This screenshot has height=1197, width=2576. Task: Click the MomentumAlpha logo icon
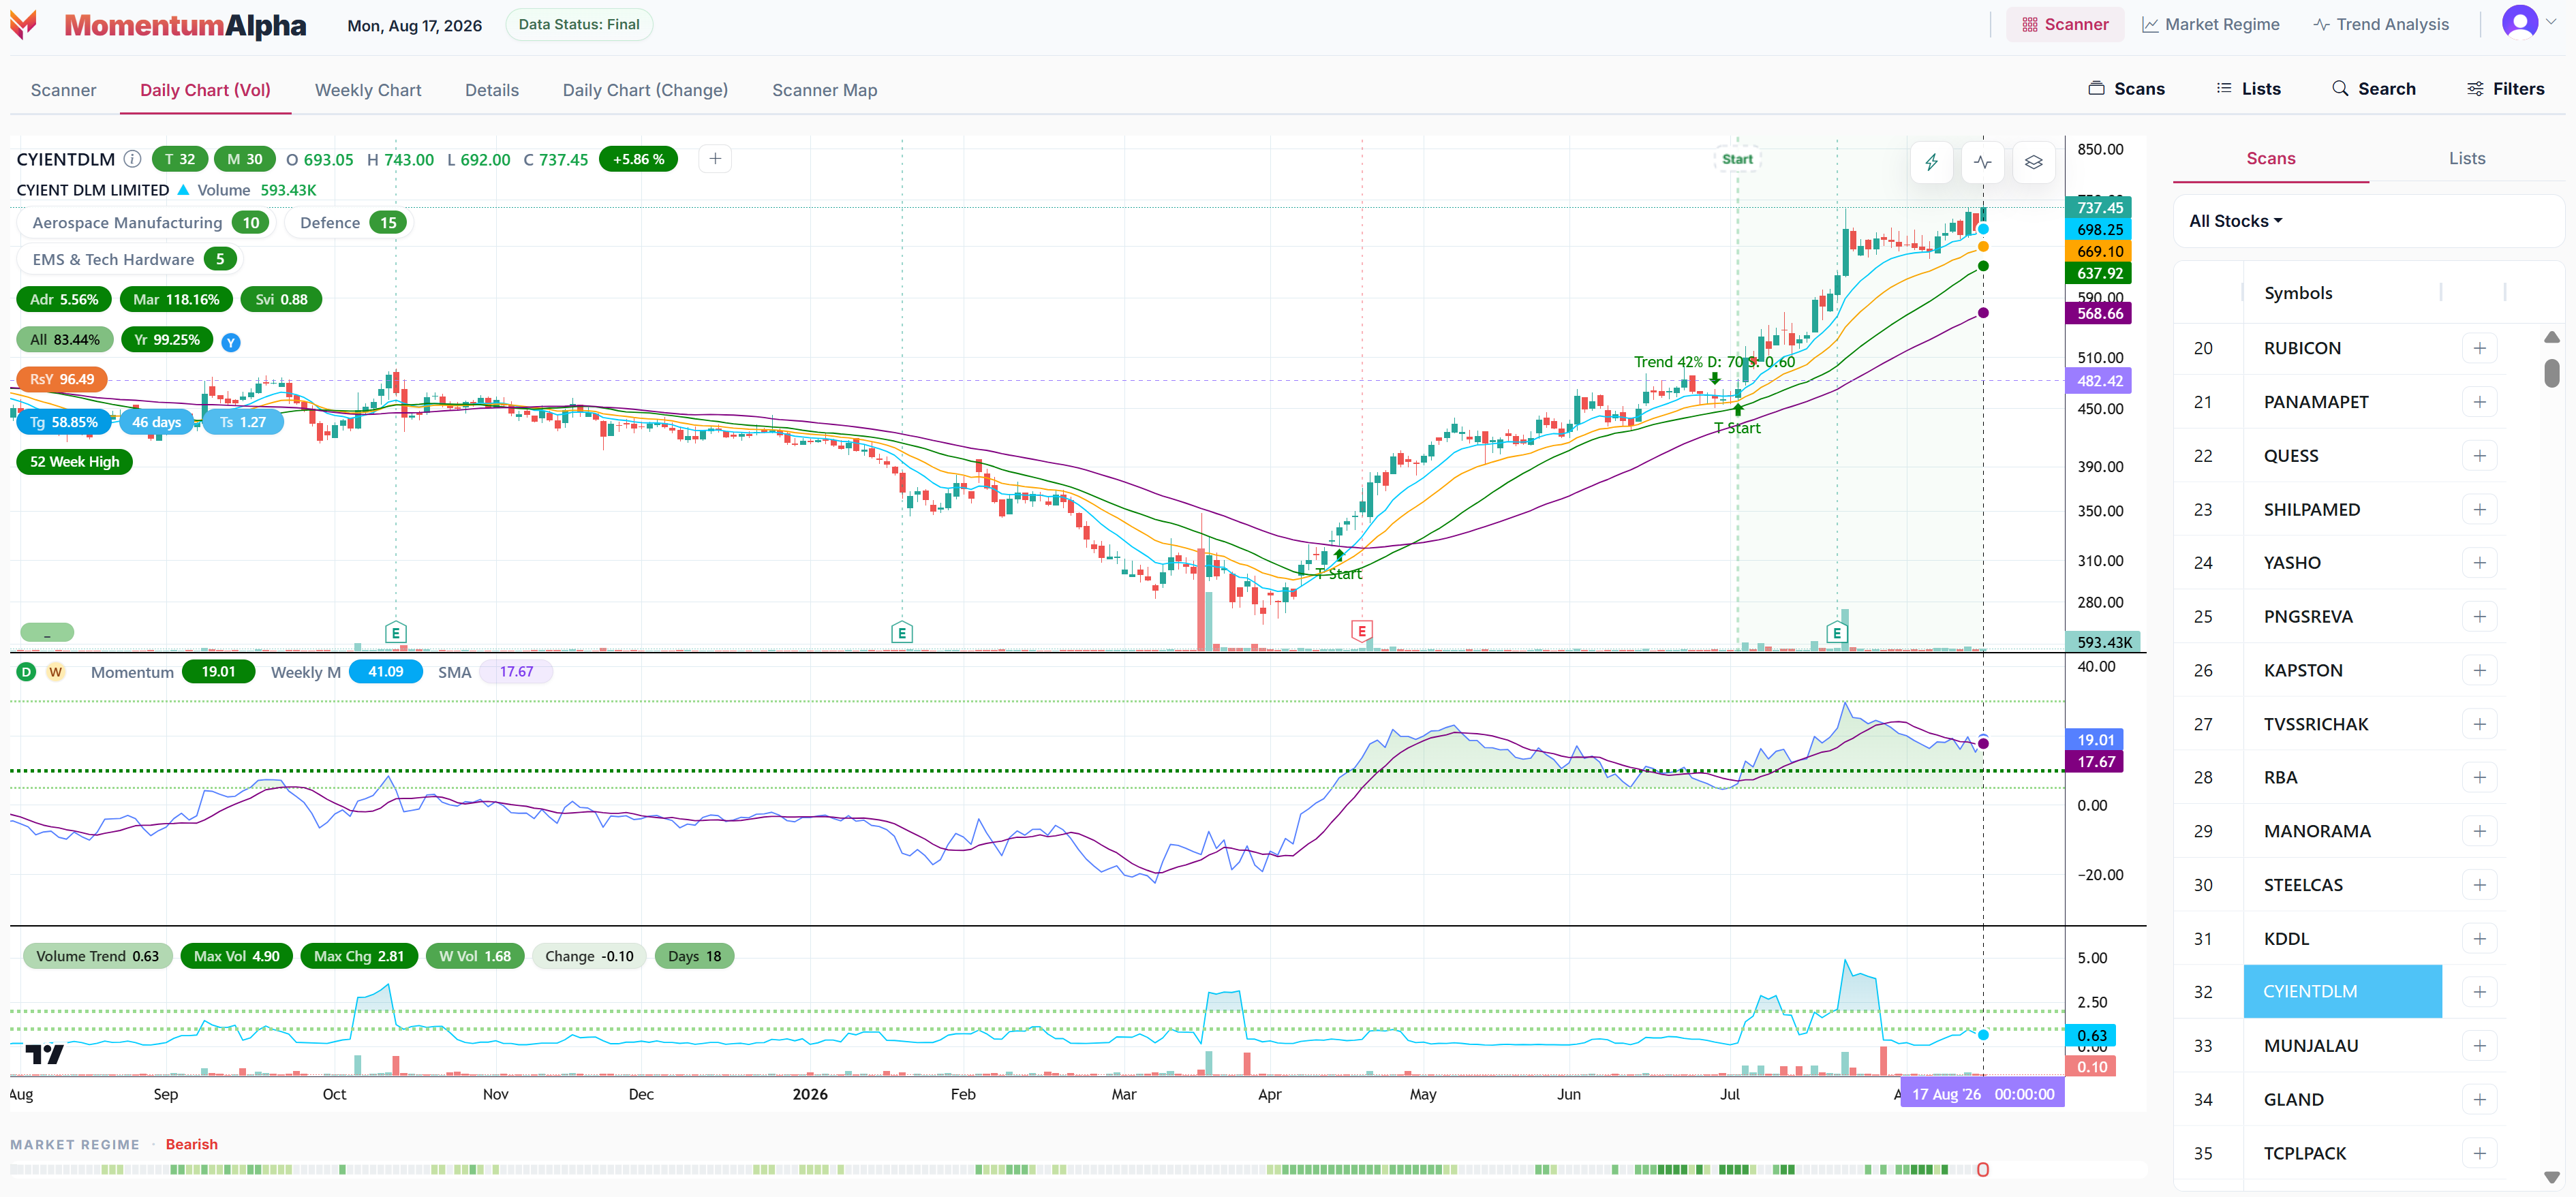23,24
